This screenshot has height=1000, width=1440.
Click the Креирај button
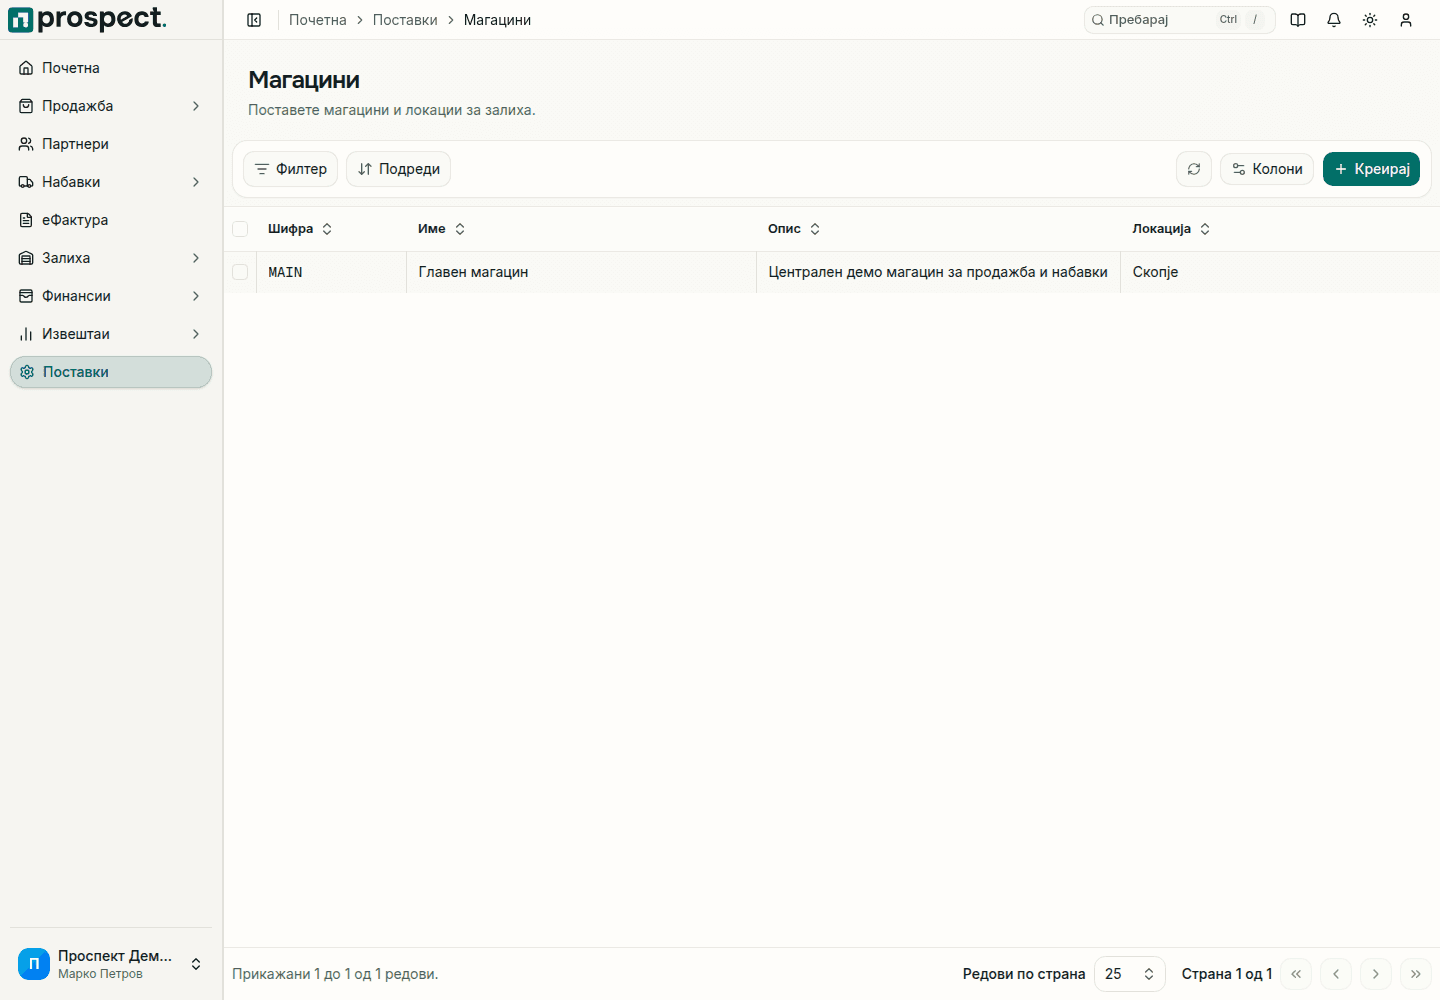pos(1371,169)
